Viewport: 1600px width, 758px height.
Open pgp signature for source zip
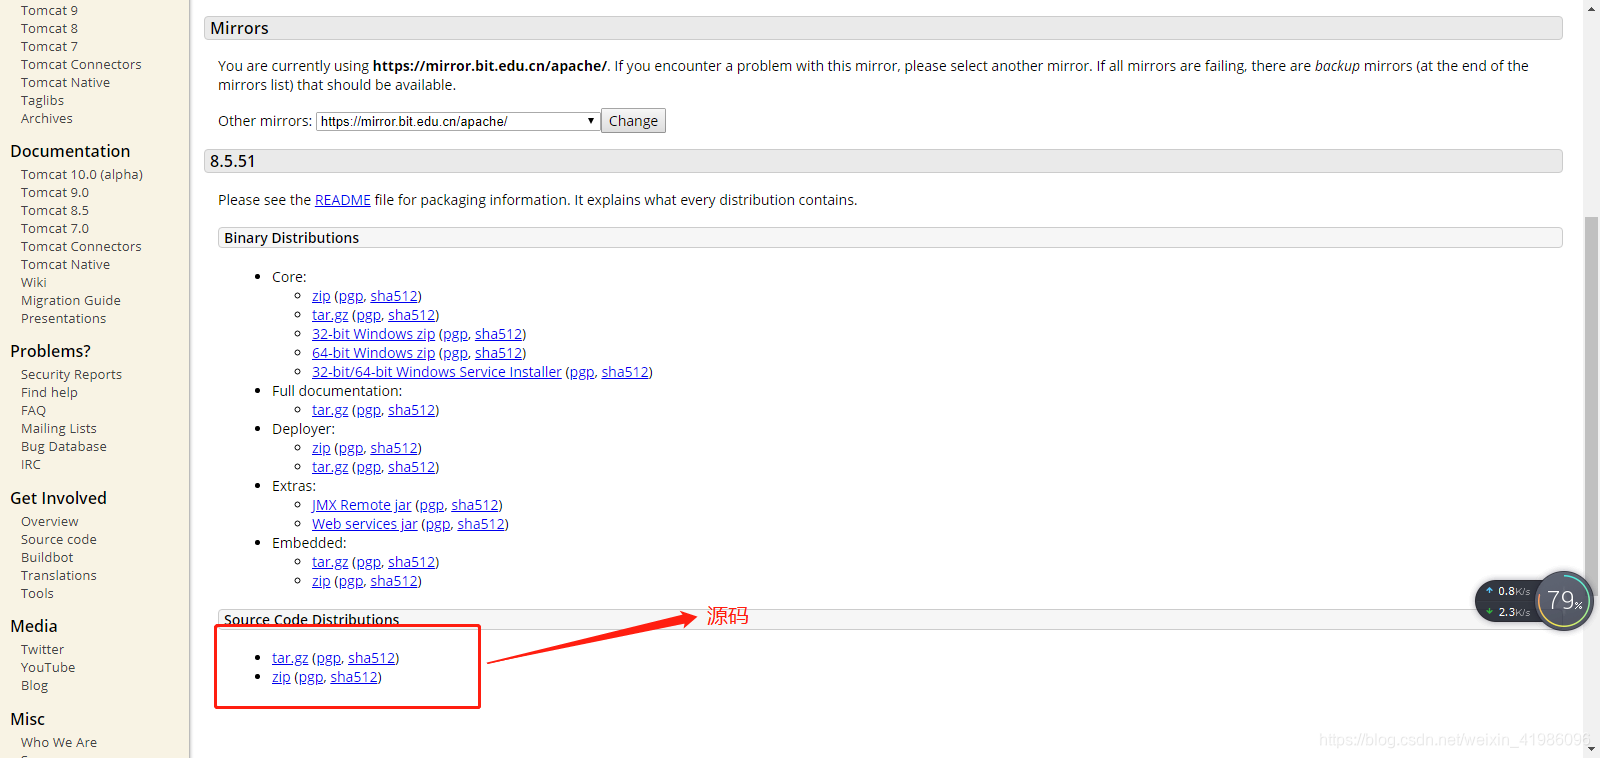pos(311,677)
